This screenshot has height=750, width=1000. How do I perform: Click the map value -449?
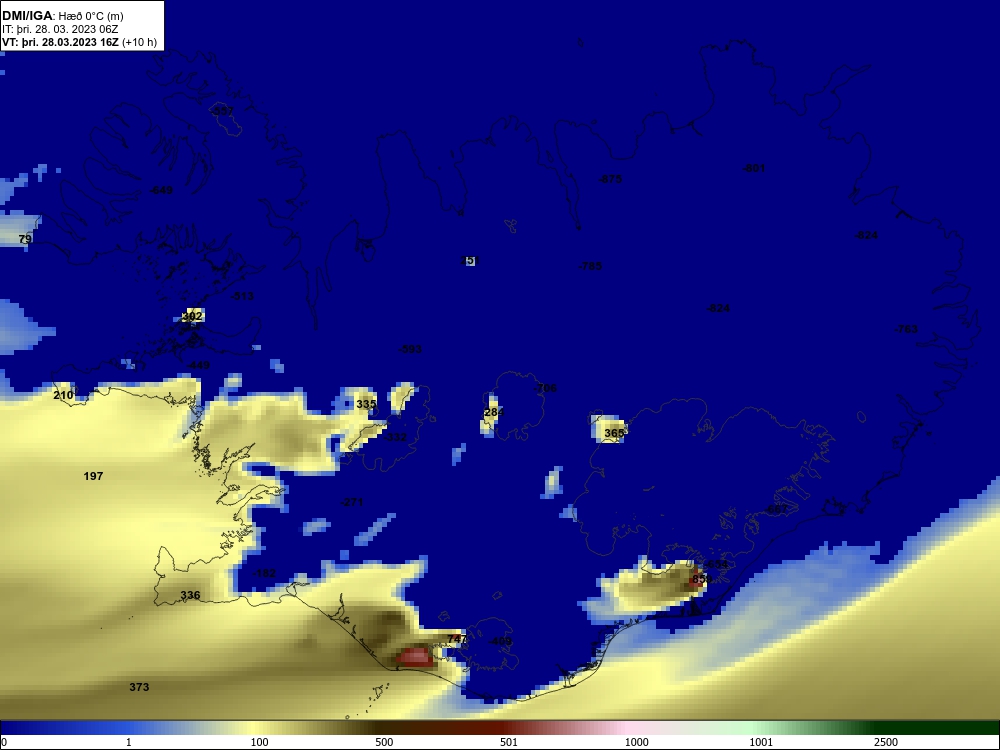198,365
